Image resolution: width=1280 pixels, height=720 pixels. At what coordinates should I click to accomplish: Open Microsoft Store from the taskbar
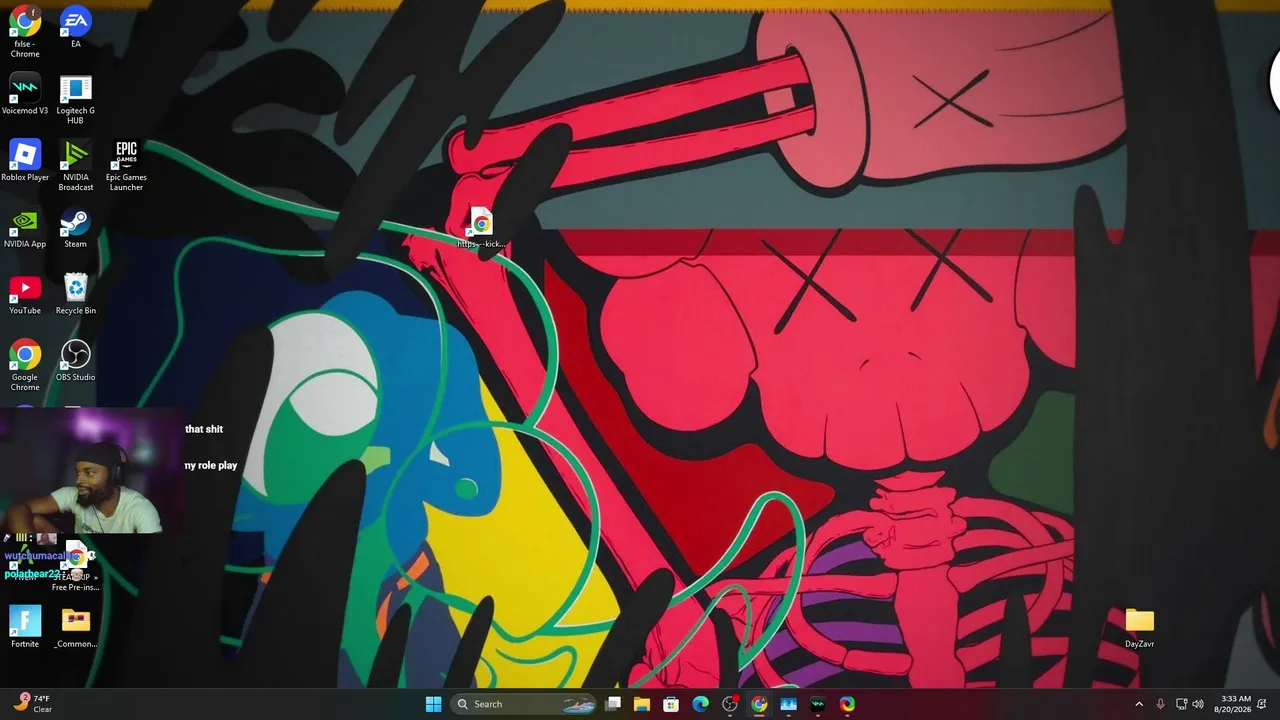coord(671,704)
